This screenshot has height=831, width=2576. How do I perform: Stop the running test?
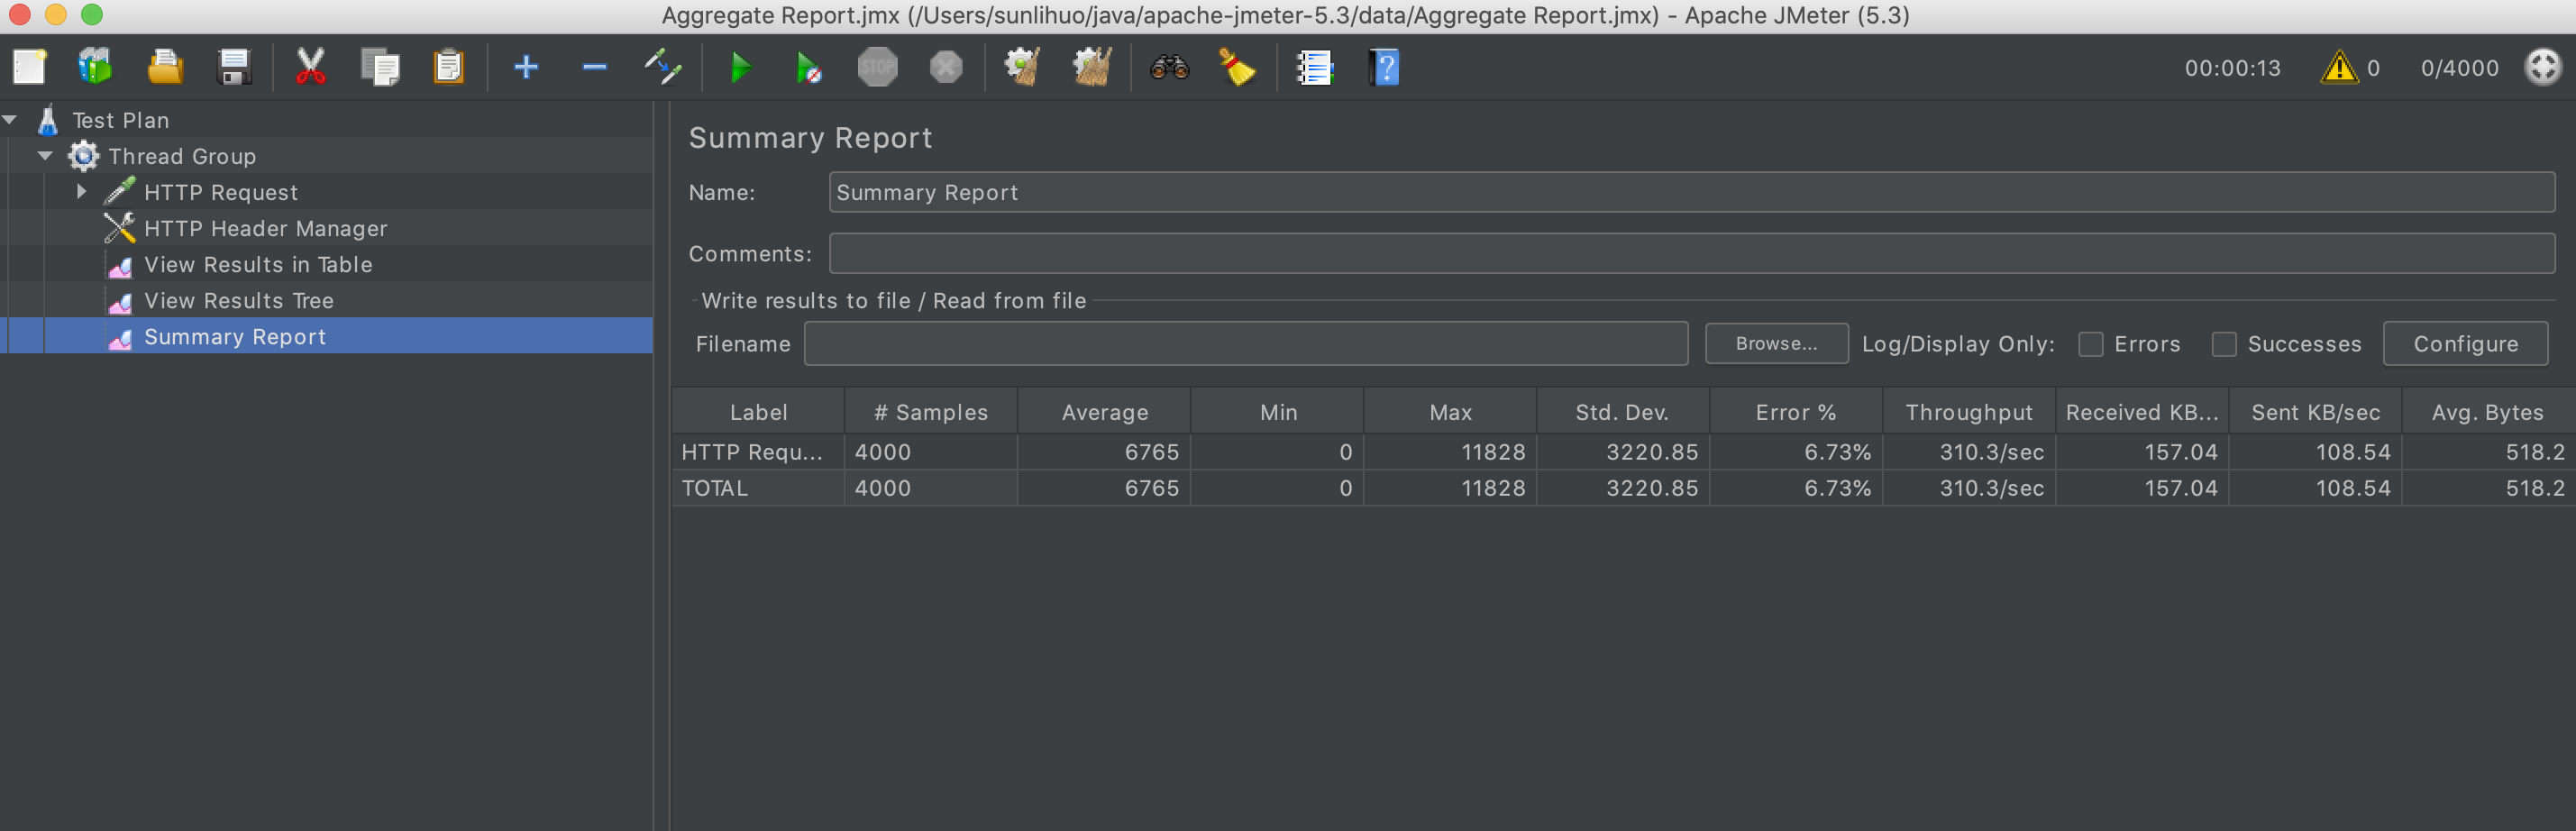(x=877, y=67)
